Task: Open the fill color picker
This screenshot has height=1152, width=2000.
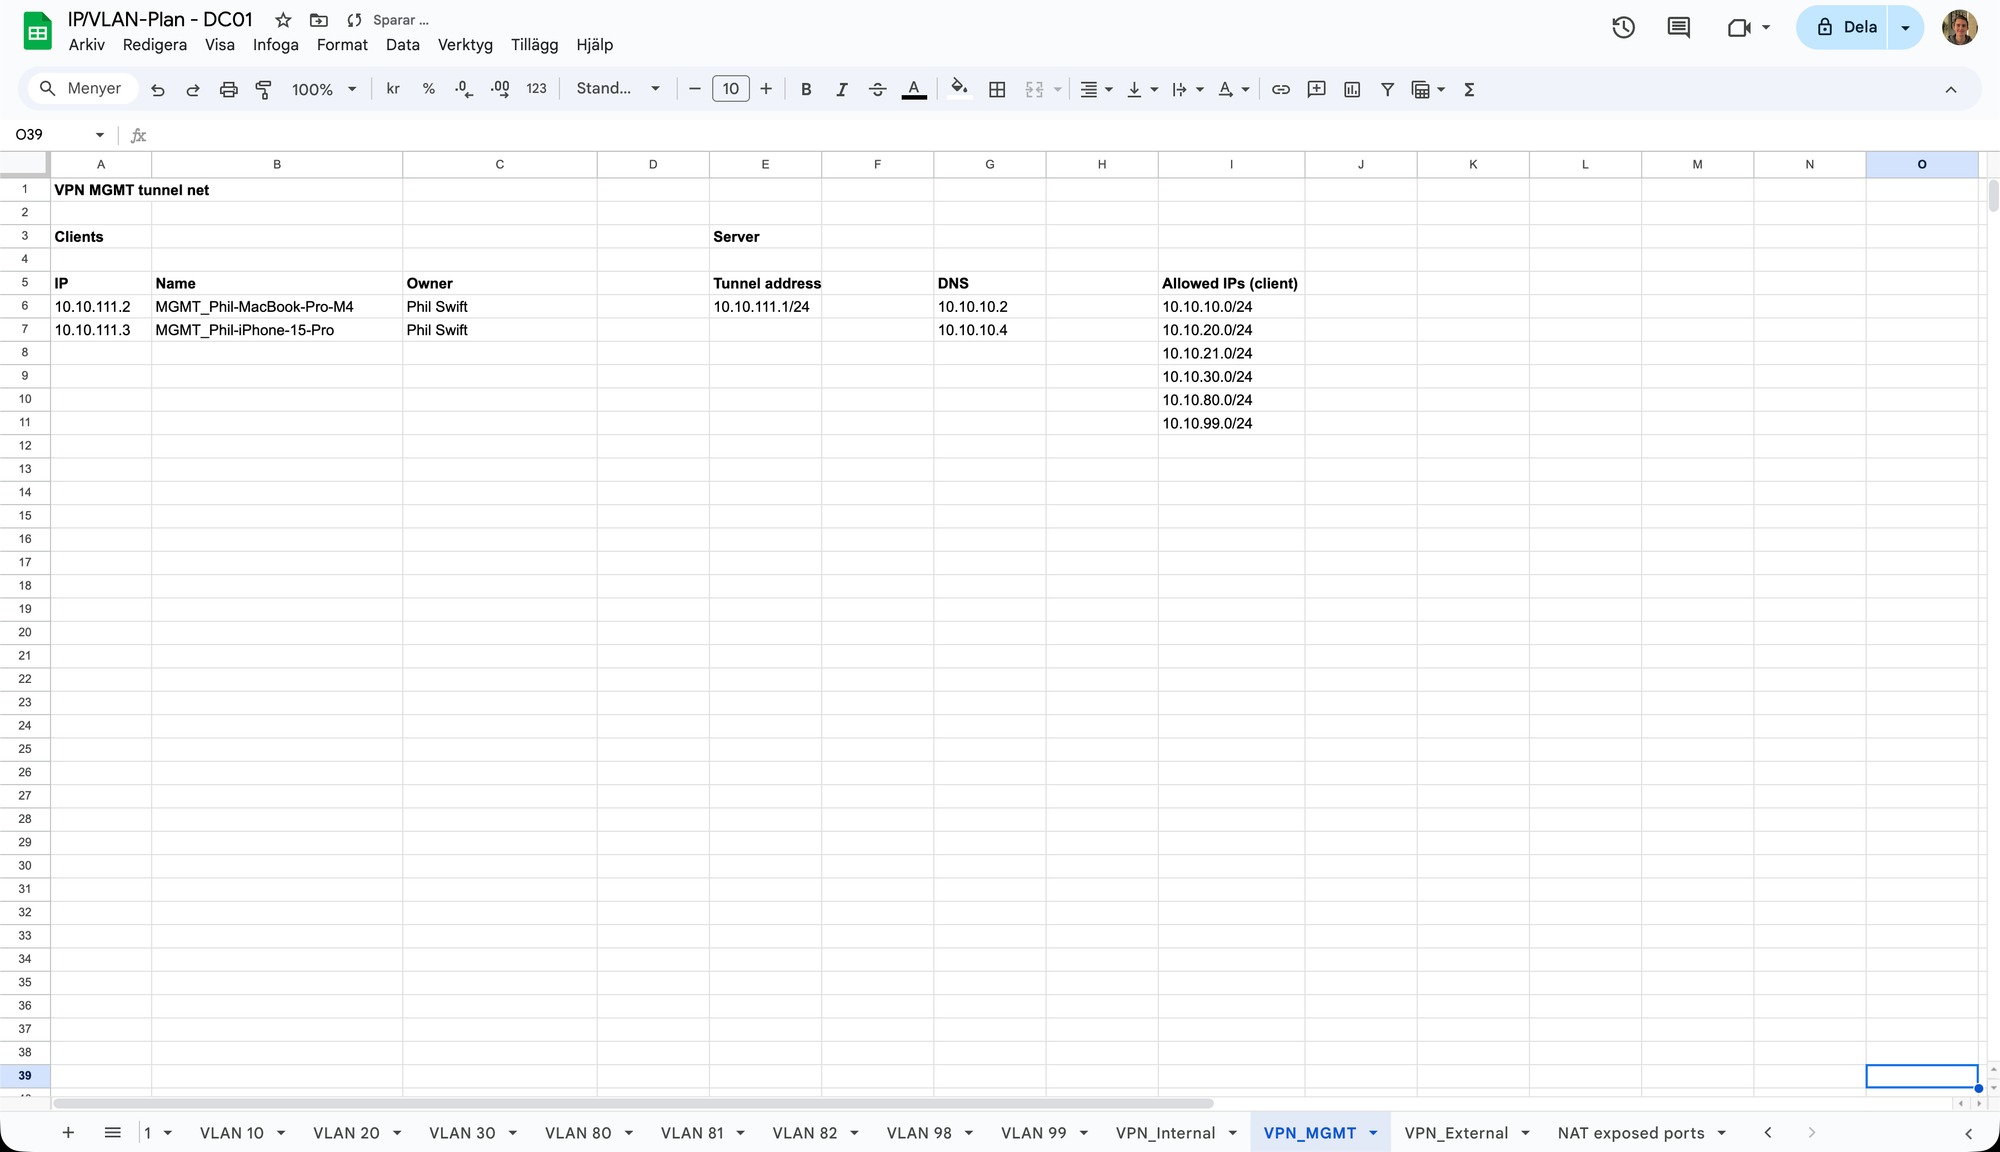Action: pyautogui.click(x=958, y=89)
